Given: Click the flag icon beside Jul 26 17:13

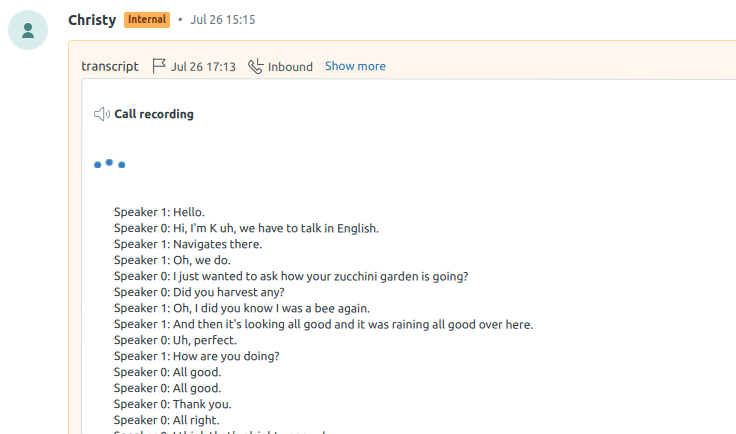Looking at the screenshot, I should [x=159, y=66].
